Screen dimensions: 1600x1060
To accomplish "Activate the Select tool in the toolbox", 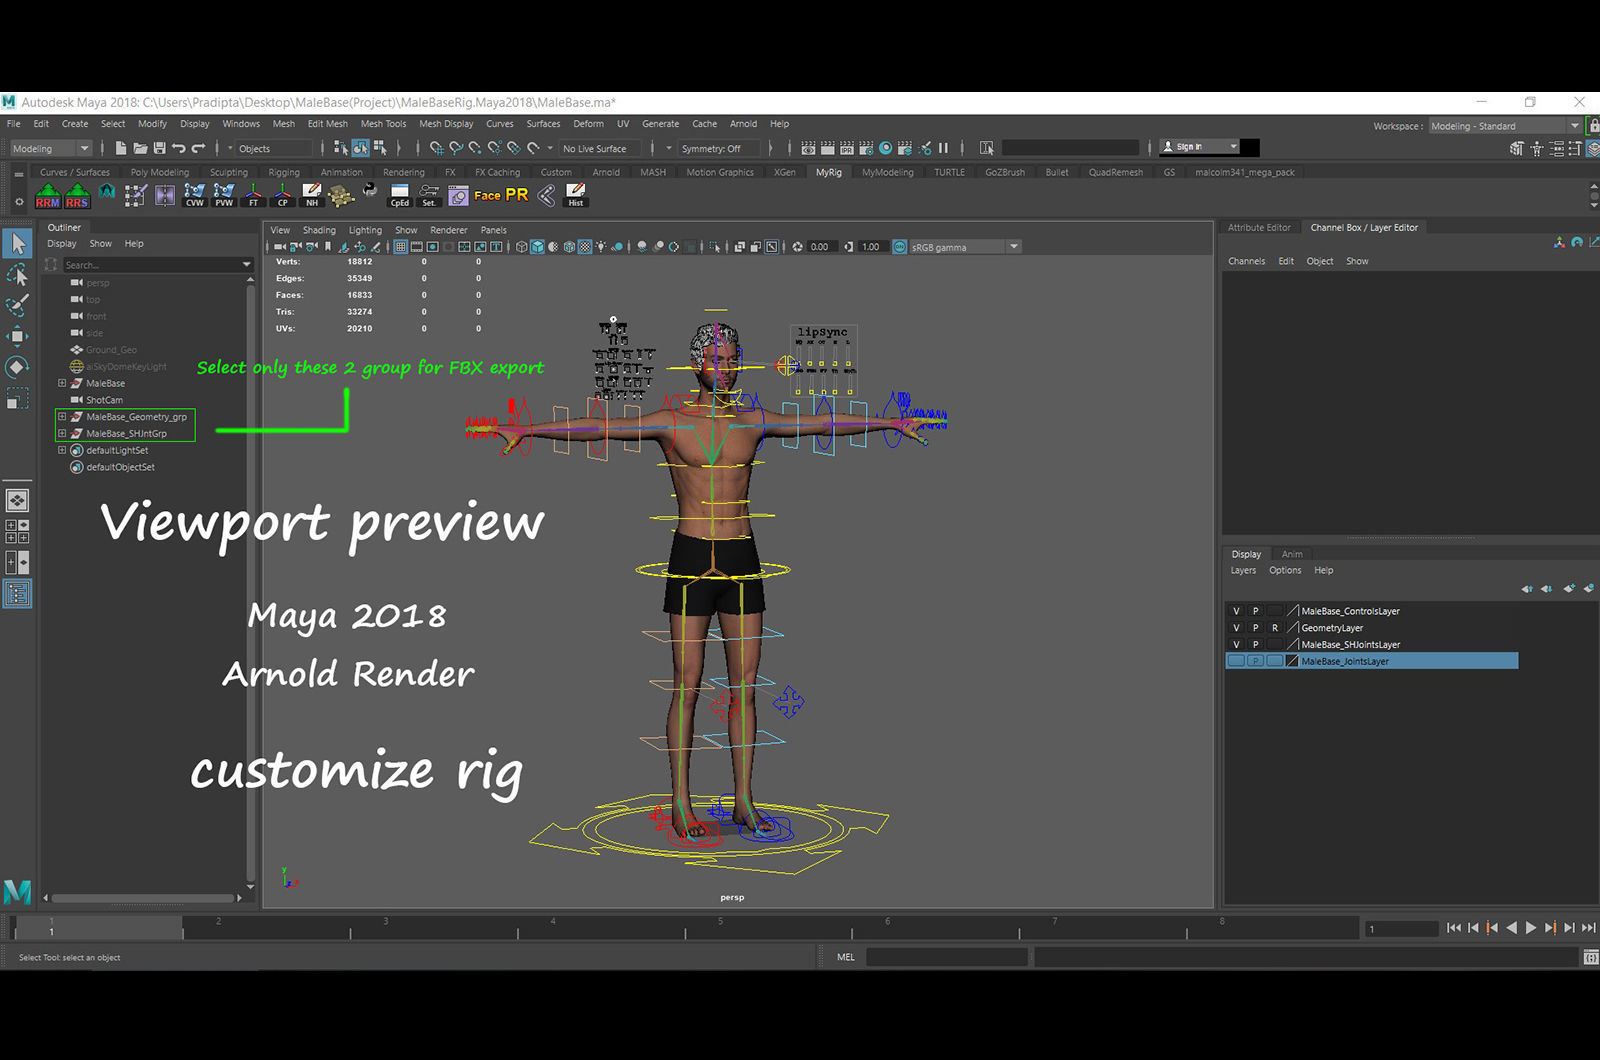I will pyautogui.click(x=17, y=243).
